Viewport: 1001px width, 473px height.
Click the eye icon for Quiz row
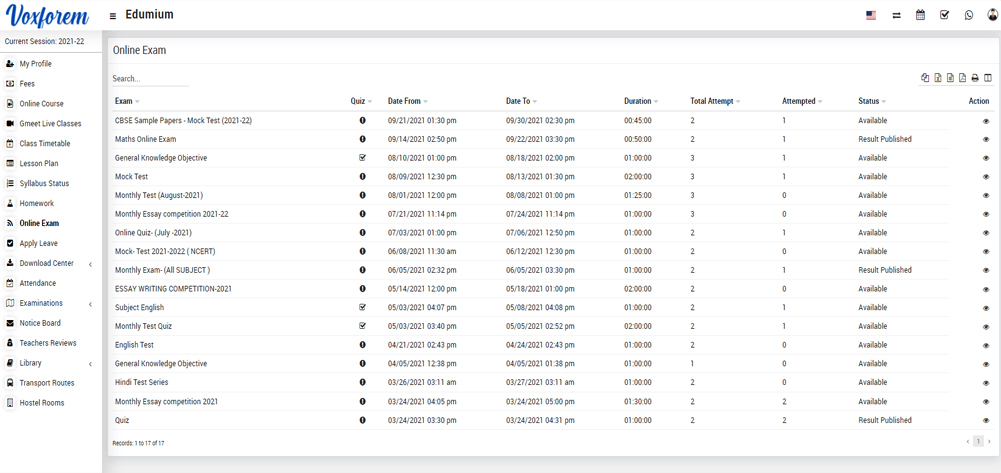pyautogui.click(x=985, y=421)
